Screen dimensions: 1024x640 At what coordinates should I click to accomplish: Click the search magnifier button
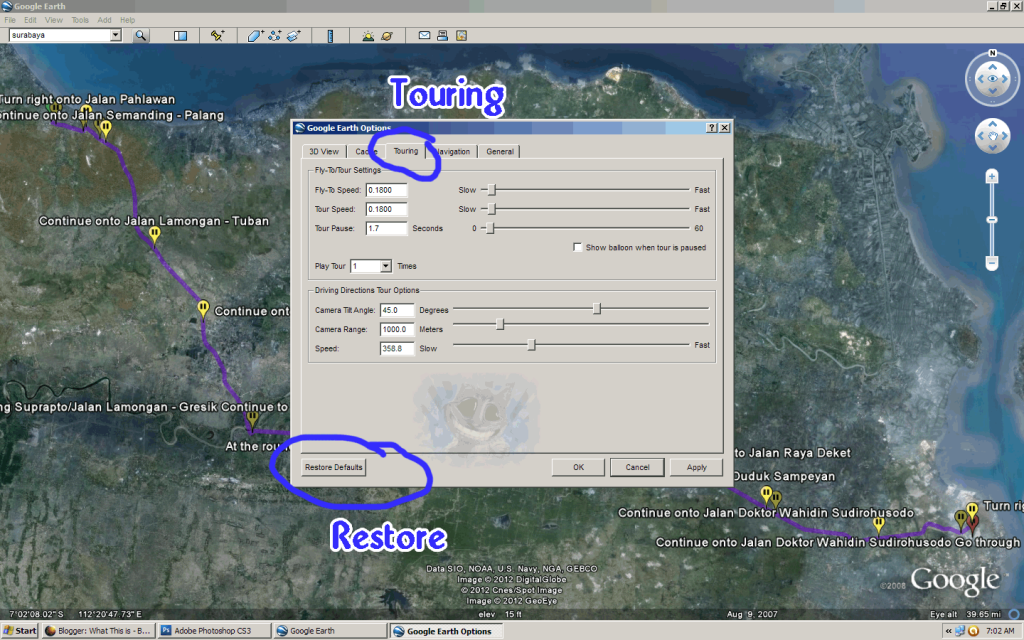(x=141, y=35)
